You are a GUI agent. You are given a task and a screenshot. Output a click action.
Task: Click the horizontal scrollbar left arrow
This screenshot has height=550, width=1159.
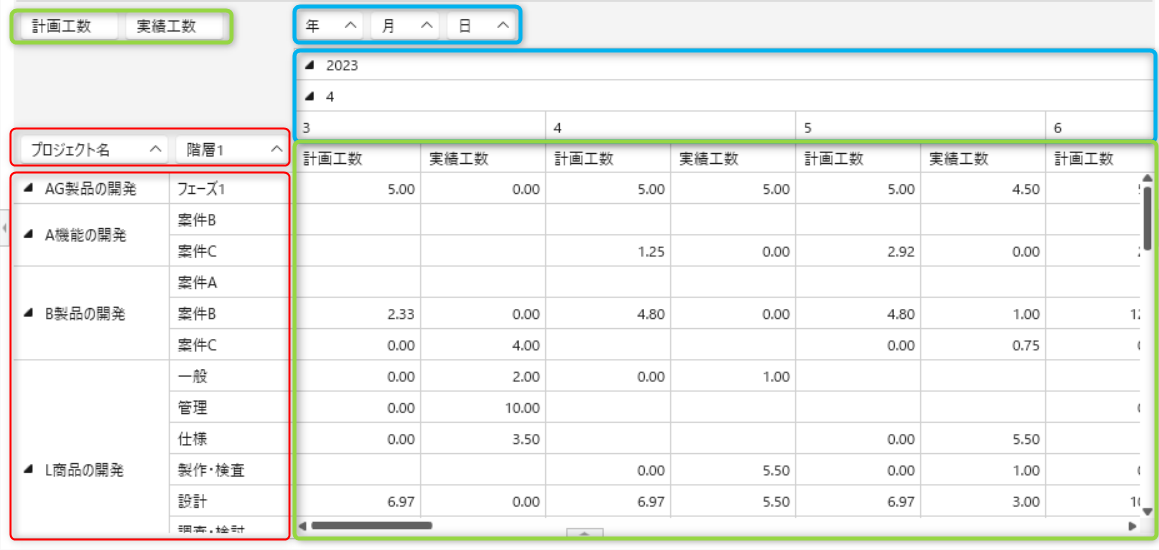[x=302, y=525]
